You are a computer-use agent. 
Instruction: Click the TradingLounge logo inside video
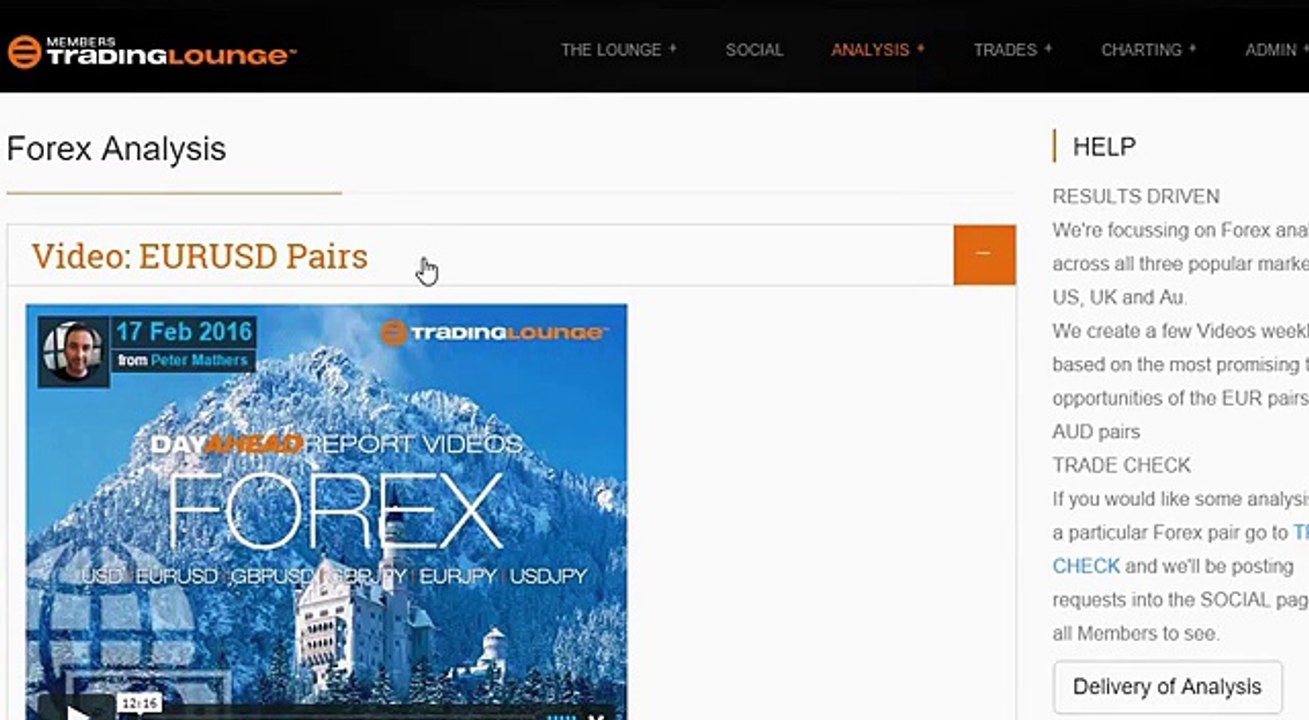point(493,332)
